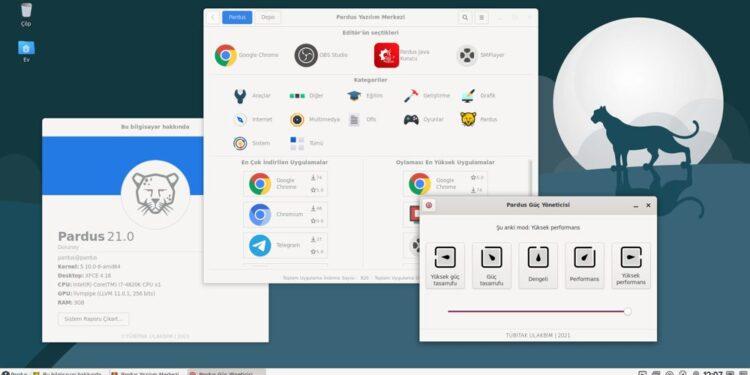Click the Pardus Güç Yöneticisi app icon
The image size is (750, 375).
pyautogui.click(x=429, y=205)
